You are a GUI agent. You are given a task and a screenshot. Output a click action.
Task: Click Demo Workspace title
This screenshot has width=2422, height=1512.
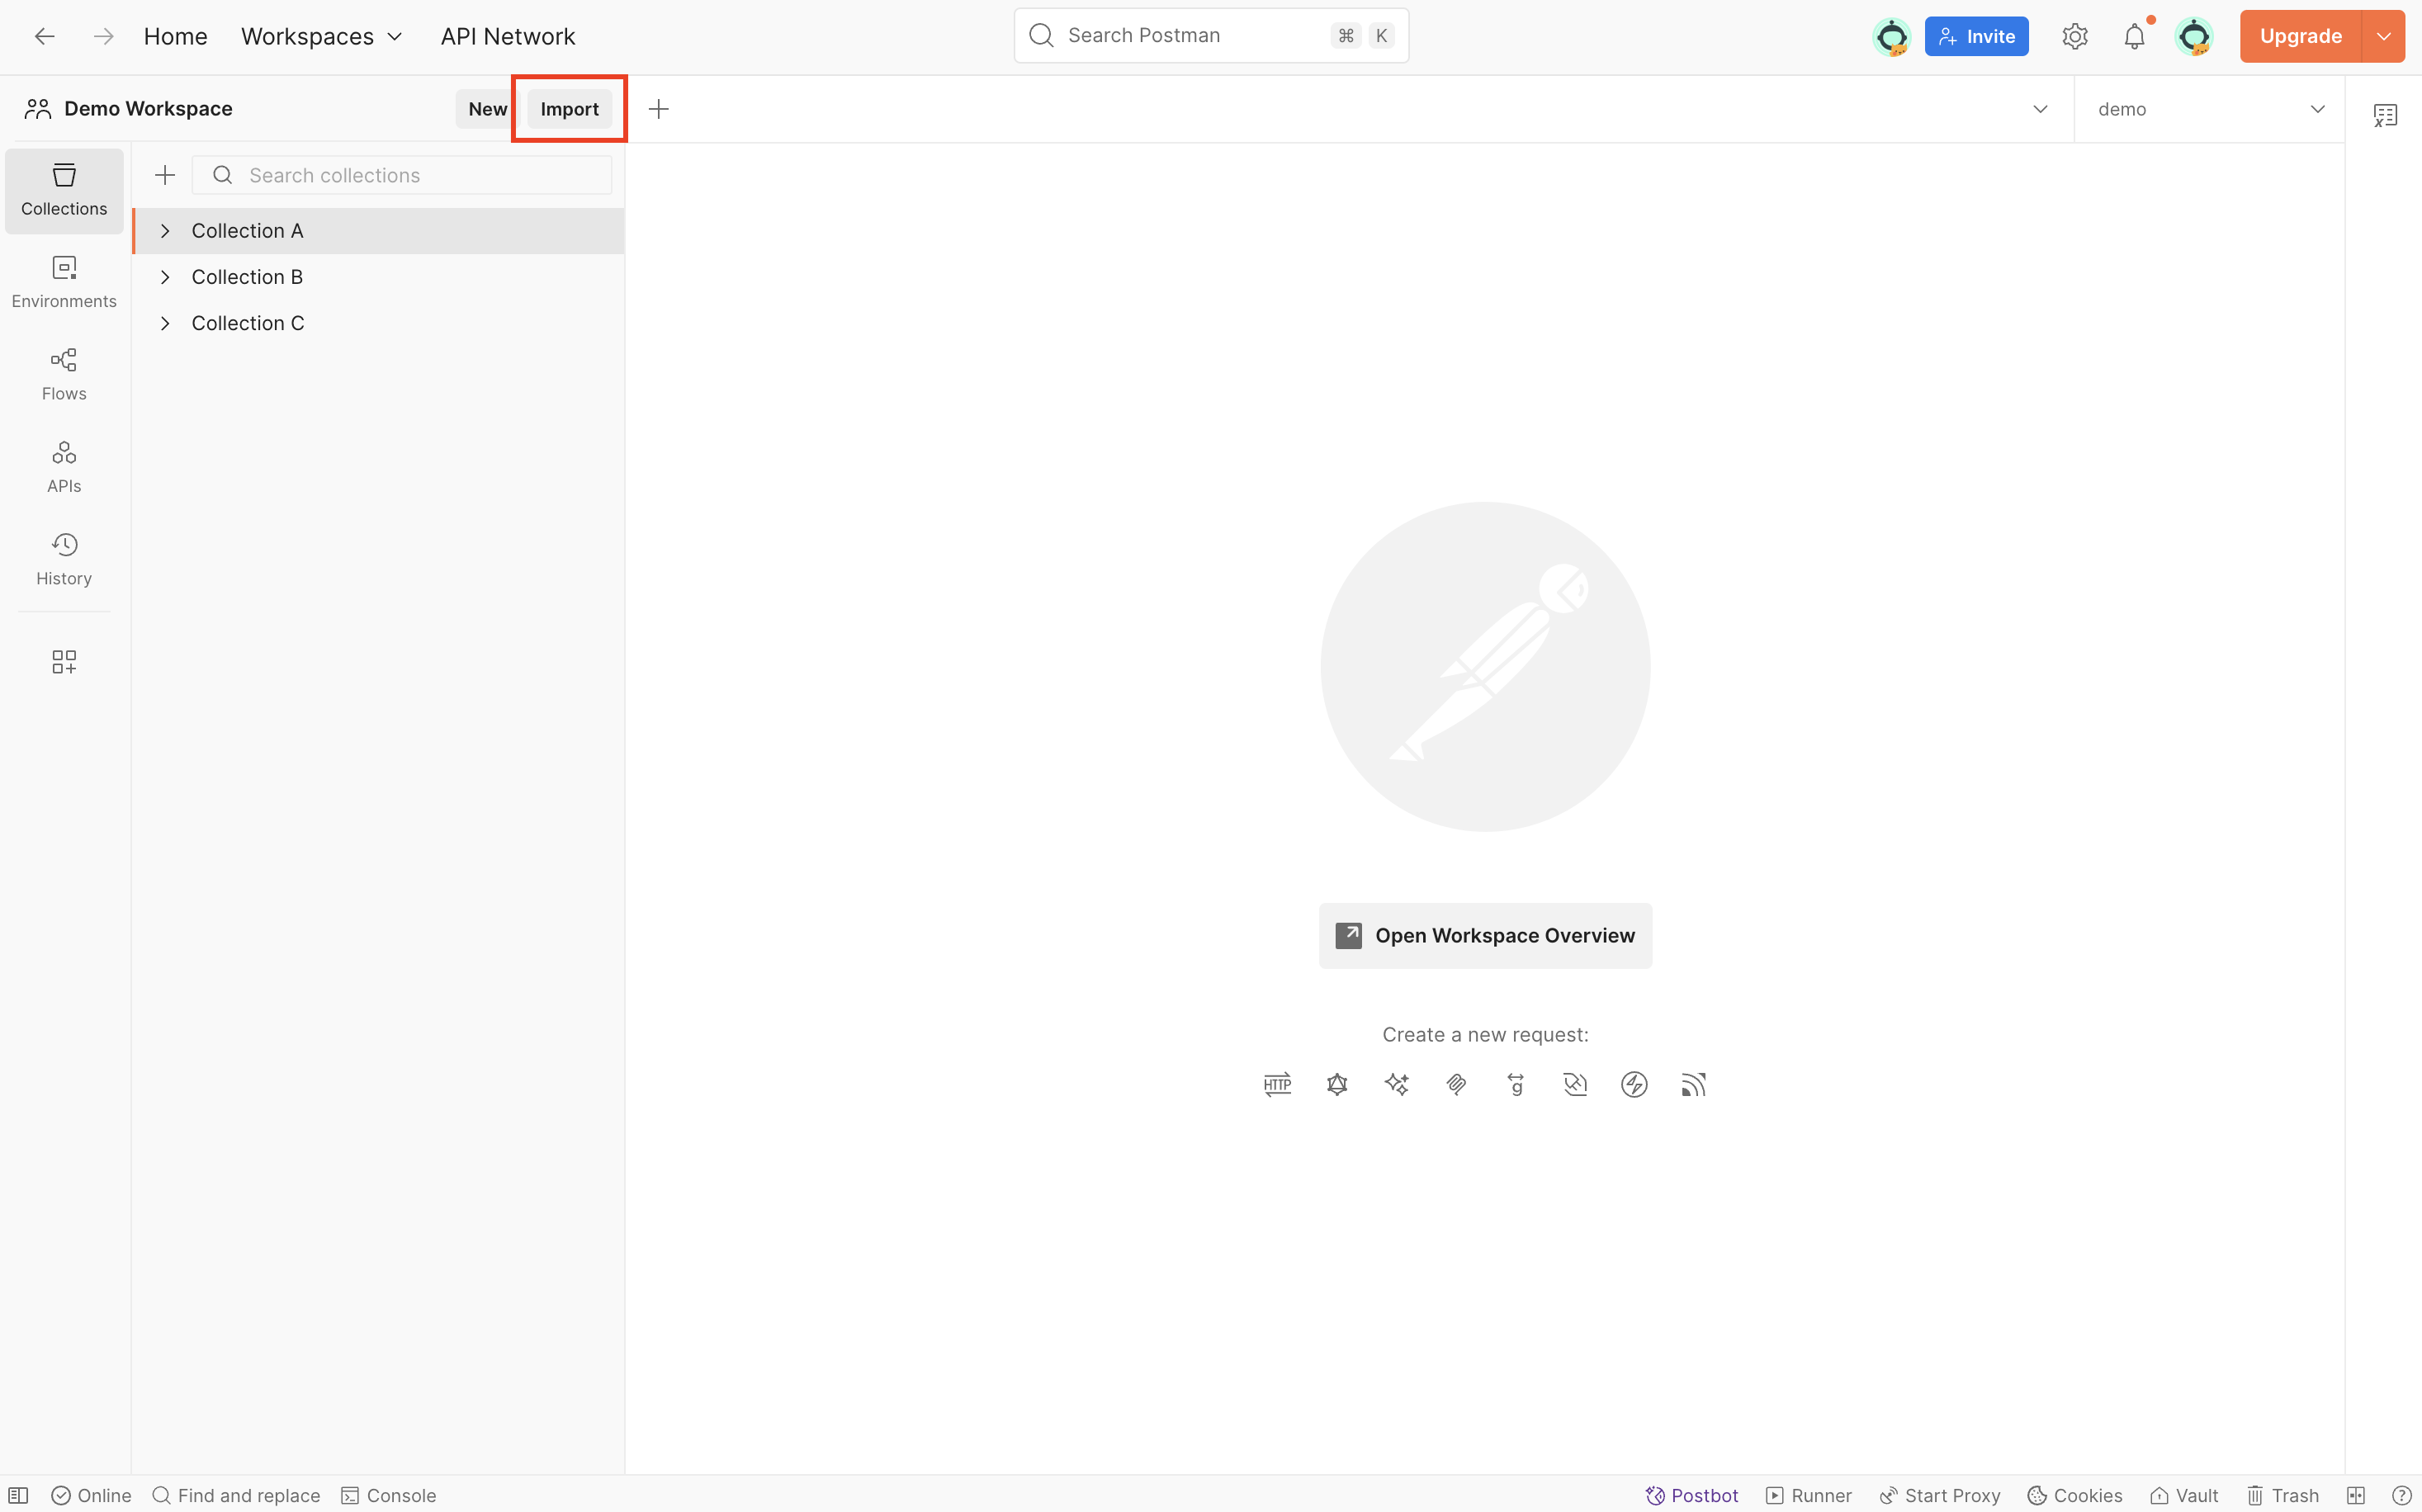click(148, 109)
